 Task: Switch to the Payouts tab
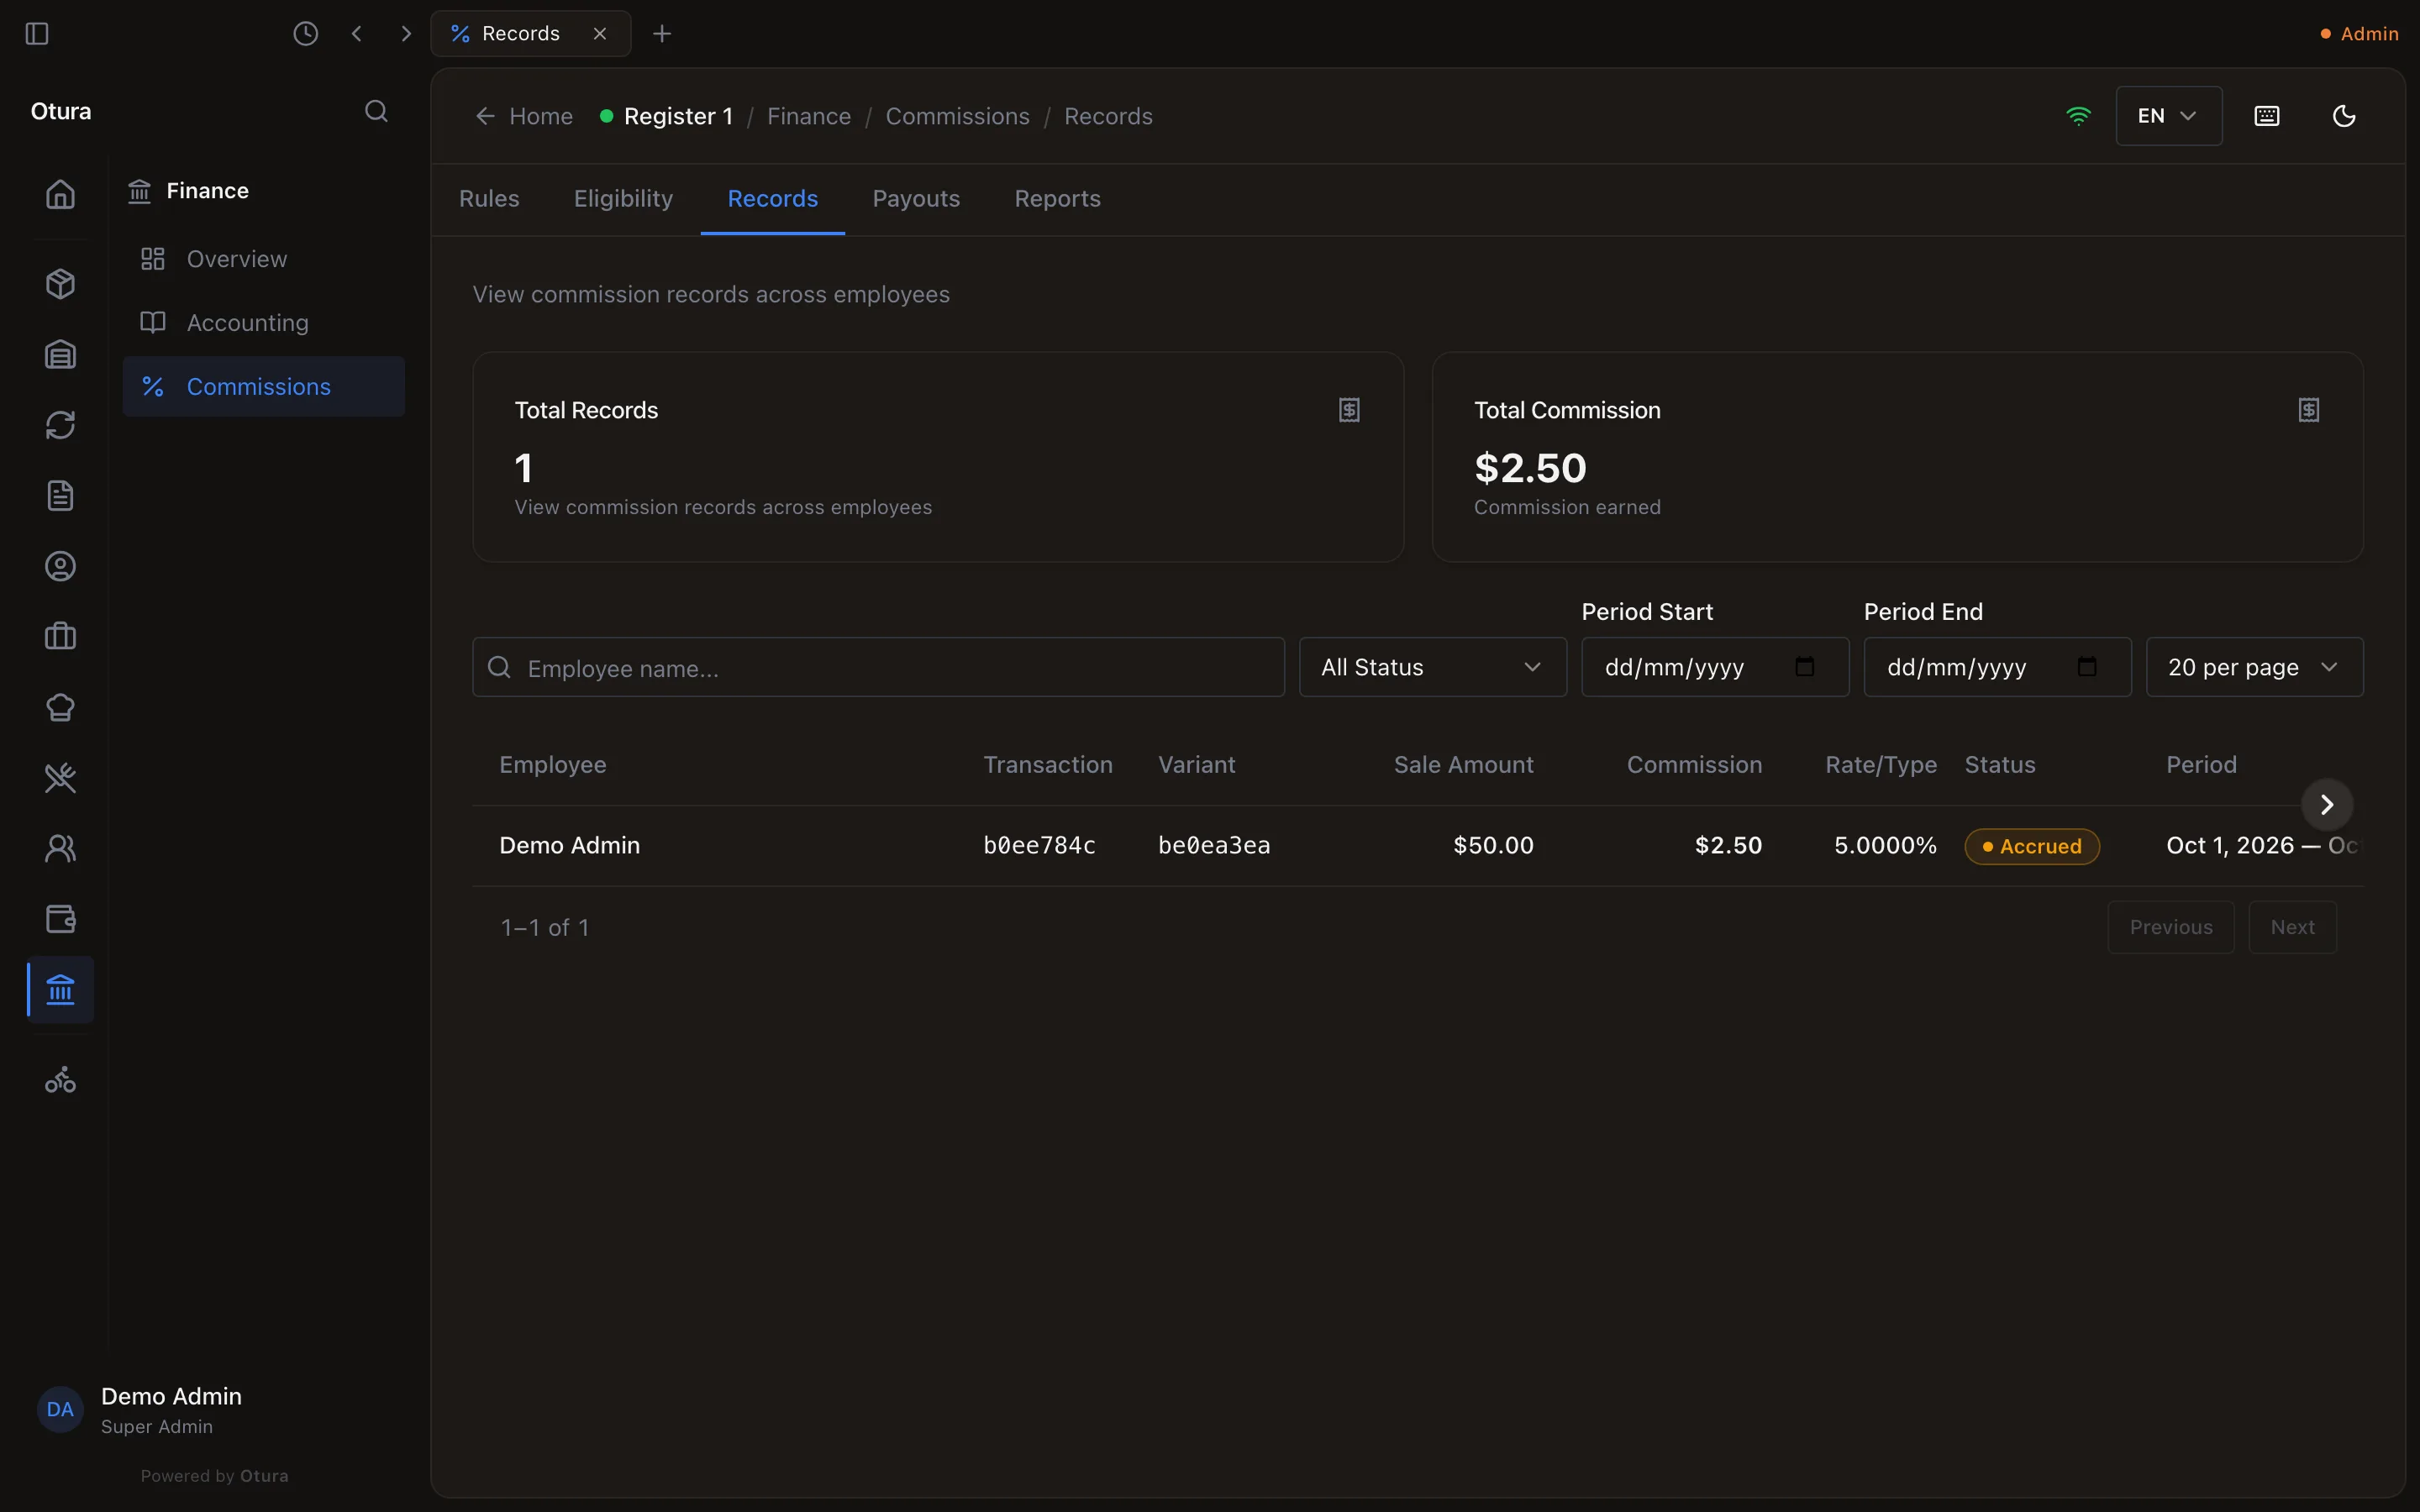pyautogui.click(x=916, y=199)
